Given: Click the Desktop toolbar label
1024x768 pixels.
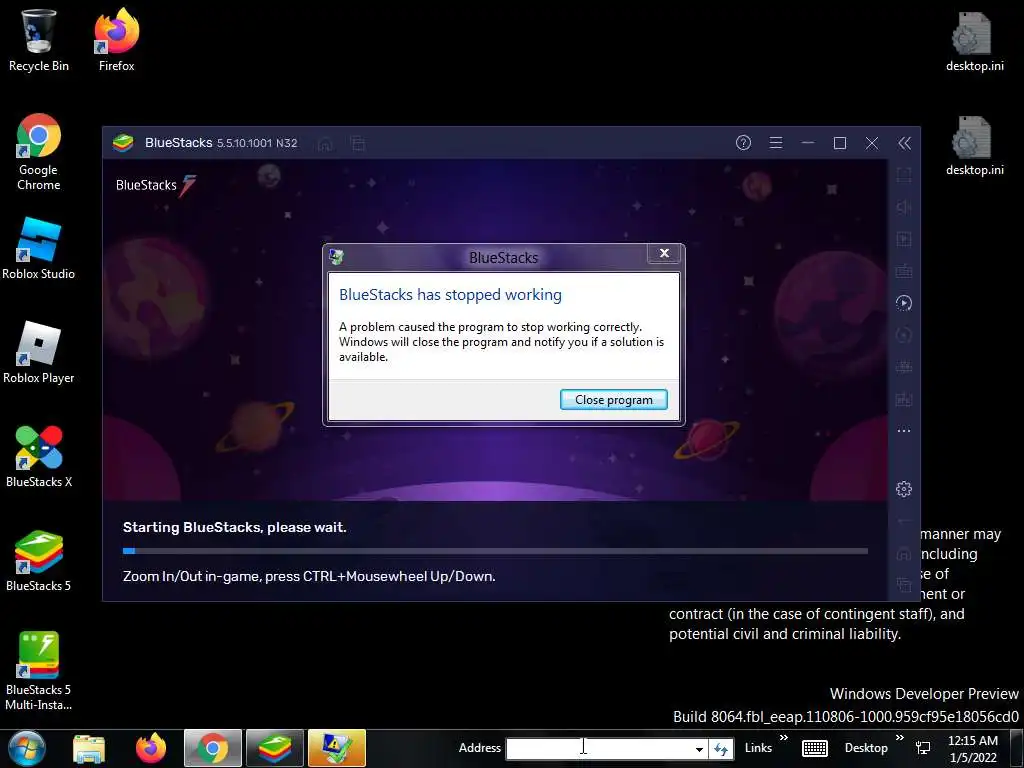Looking at the screenshot, I should click(866, 748).
